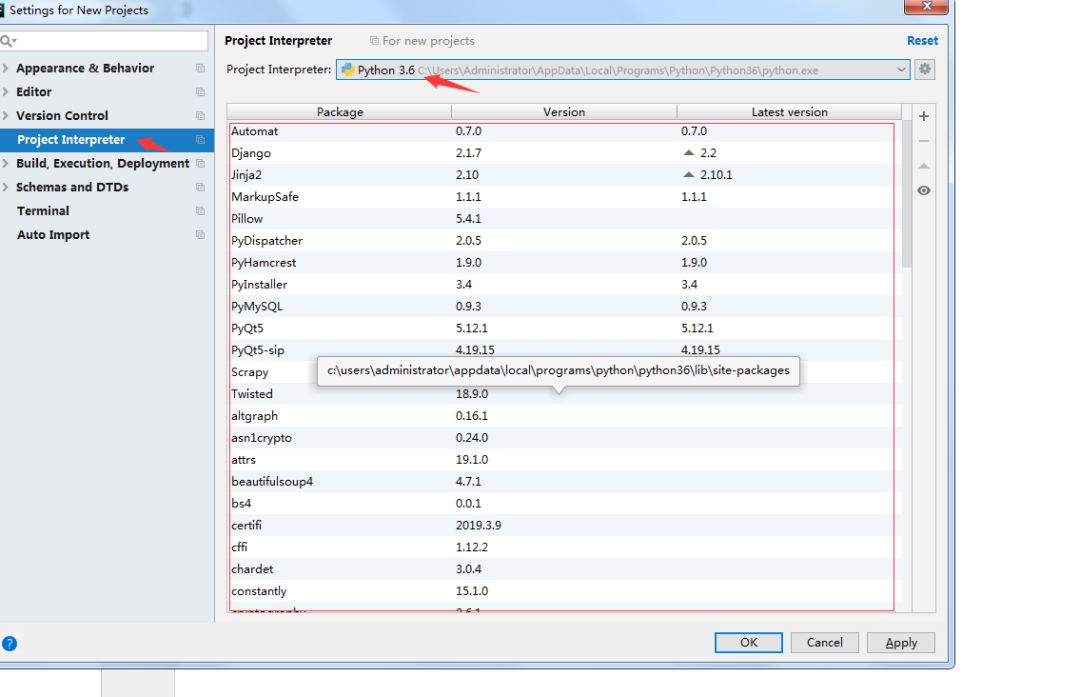Viewport: 1080px width, 697px height.
Task: Click the search magnifier icon in settings
Action: pyautogui.click(x=8, y=41)
